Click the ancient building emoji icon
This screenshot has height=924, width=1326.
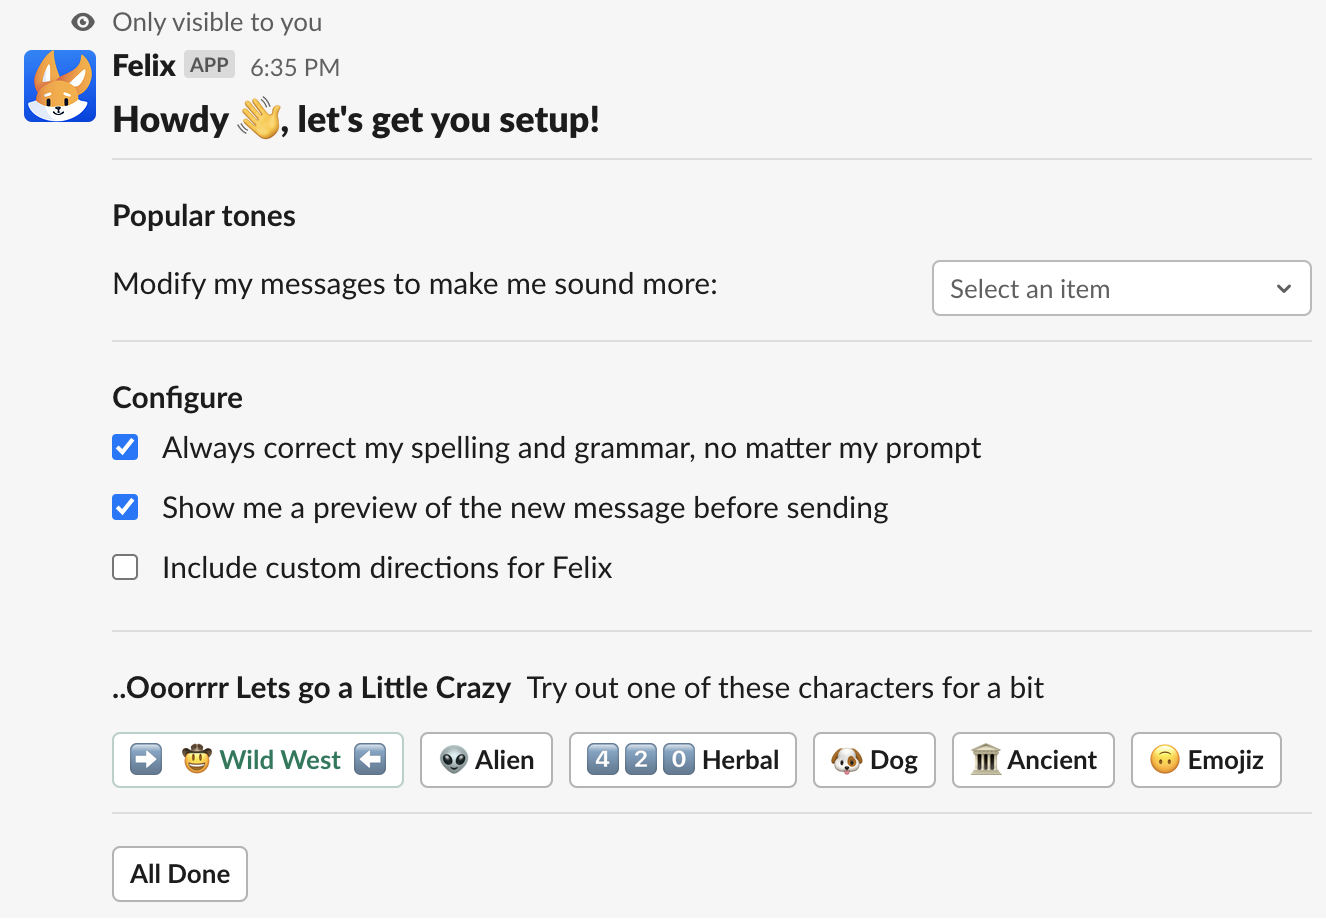point(986,760)
